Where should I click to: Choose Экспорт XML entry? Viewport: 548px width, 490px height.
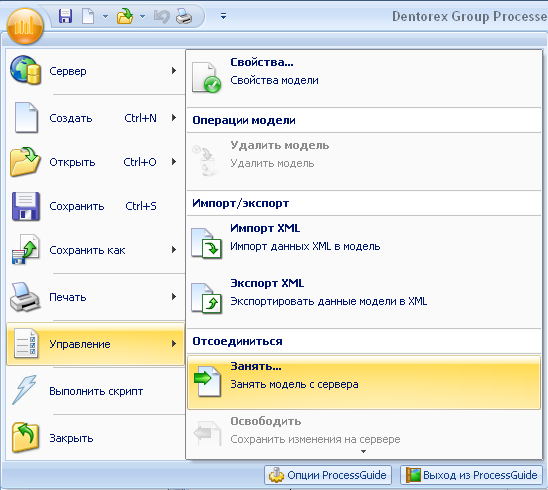click(x=364, y=299)
